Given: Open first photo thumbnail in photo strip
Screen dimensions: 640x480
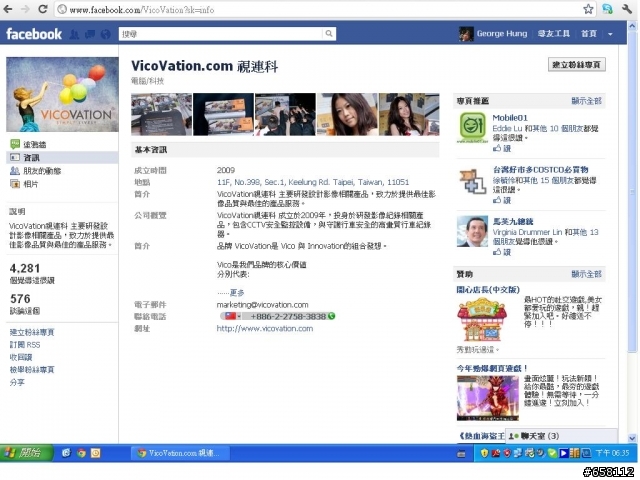Looking at the screenshot, I should coord(161,114).
